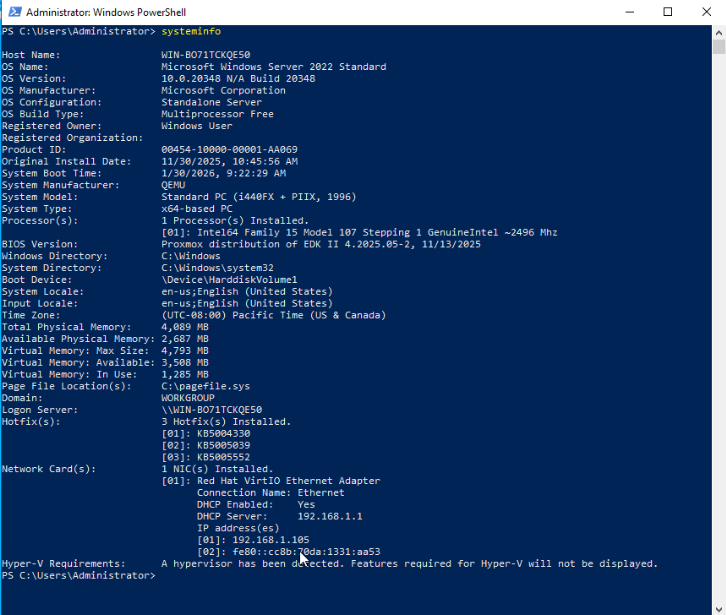Viewport: 726px width, 615px height.
Task: Click DHCP server address 192.168.1.1
Action: click(330, 516)
